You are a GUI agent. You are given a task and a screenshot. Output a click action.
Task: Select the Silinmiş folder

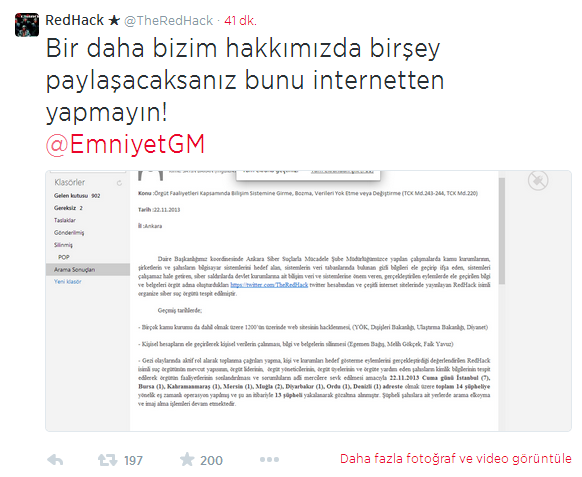tap(63, 245)
